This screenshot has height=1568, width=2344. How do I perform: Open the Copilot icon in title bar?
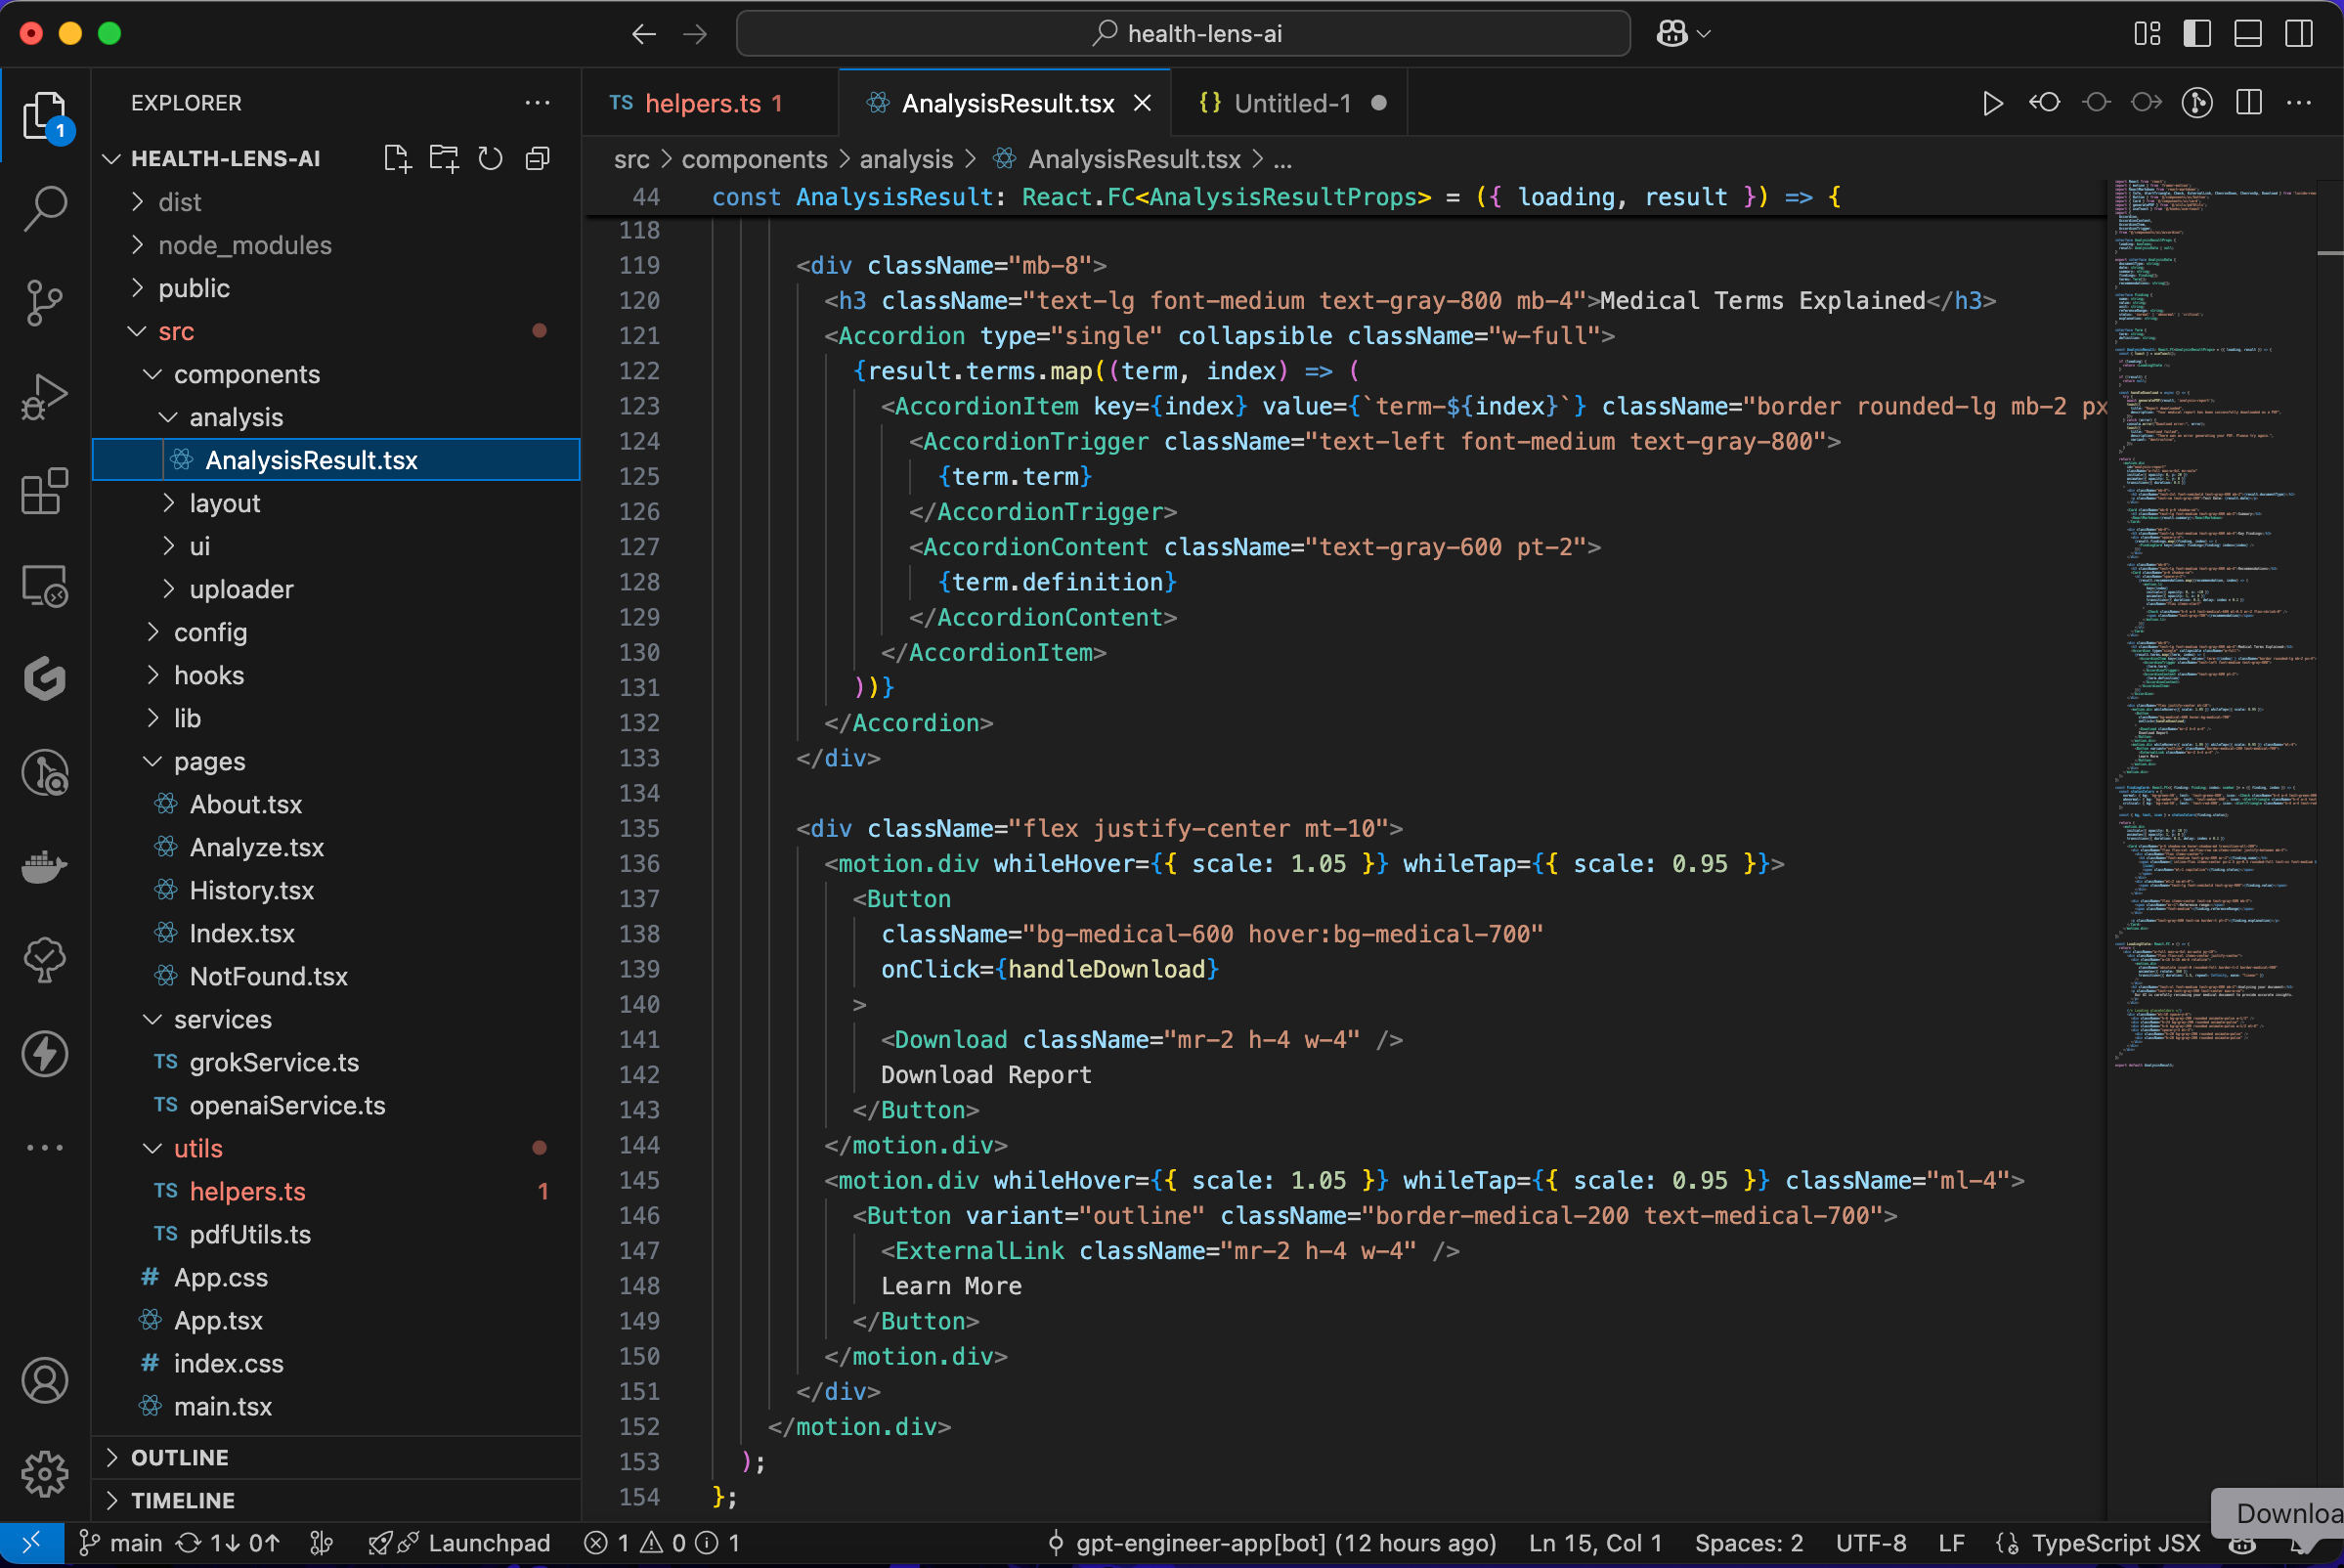[1673, 34]
